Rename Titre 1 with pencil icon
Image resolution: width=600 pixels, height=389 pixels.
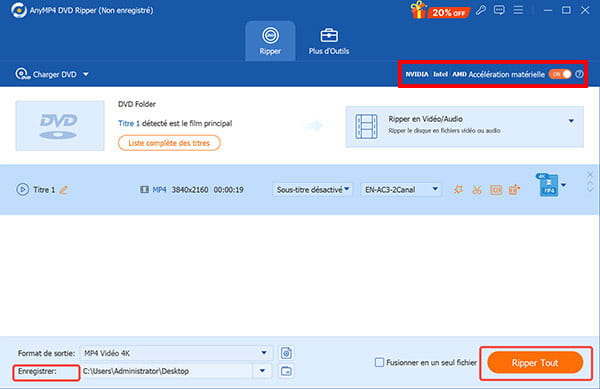[x=64, y=190]
